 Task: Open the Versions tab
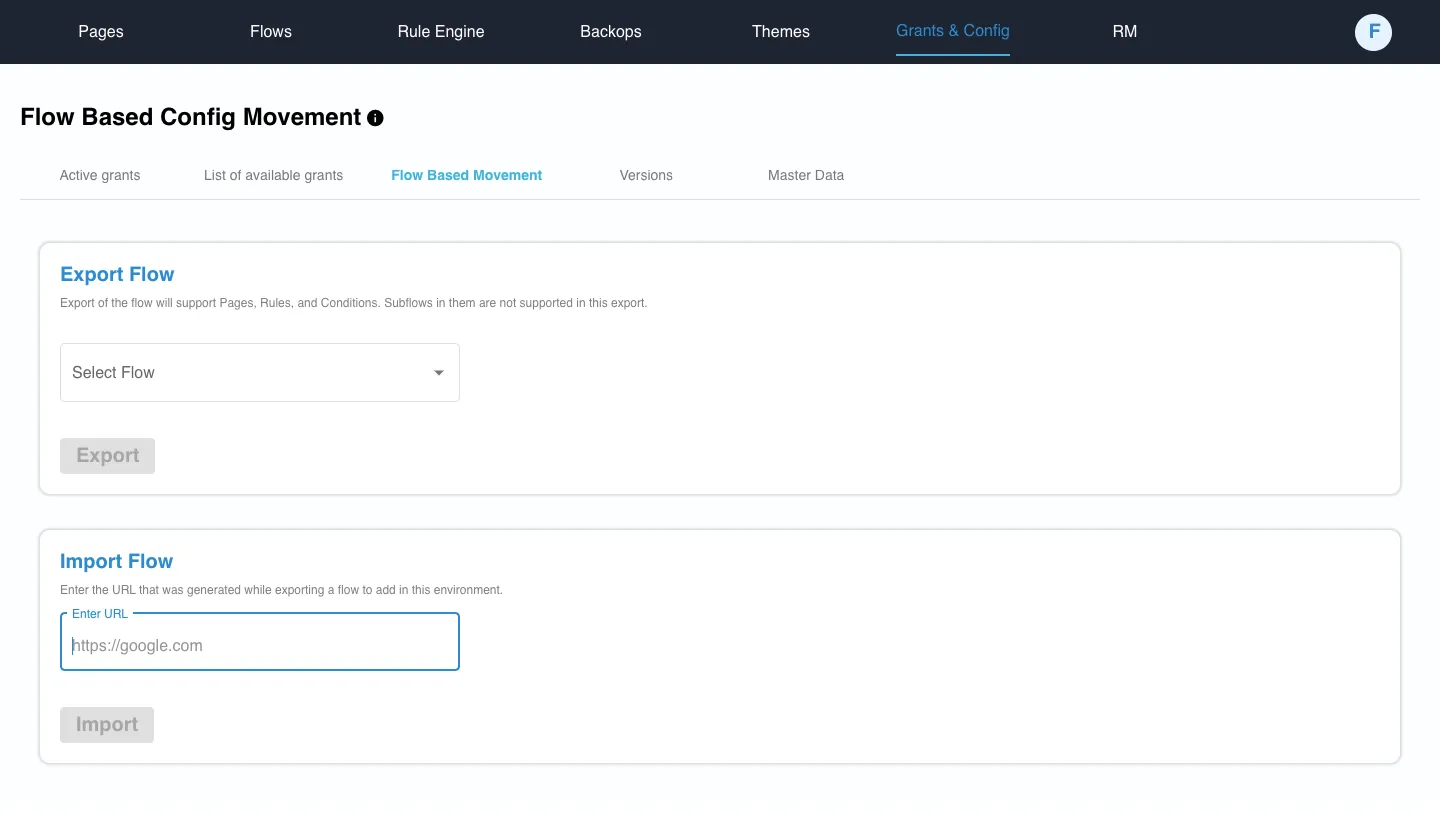coord(646,175)
